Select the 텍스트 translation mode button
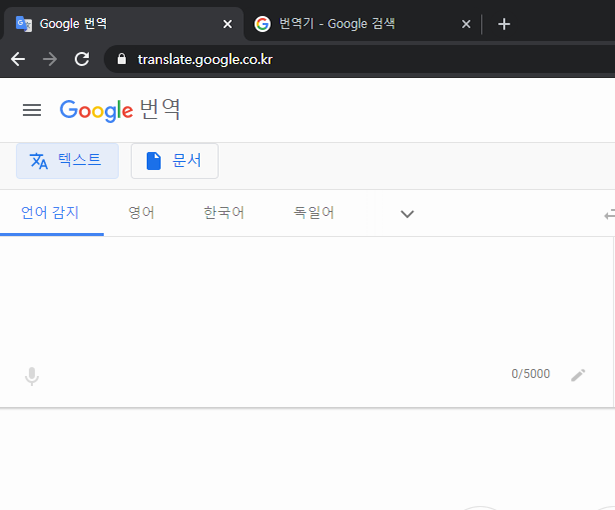This screenshot has width=615, height=510. (x=67, y=161)
